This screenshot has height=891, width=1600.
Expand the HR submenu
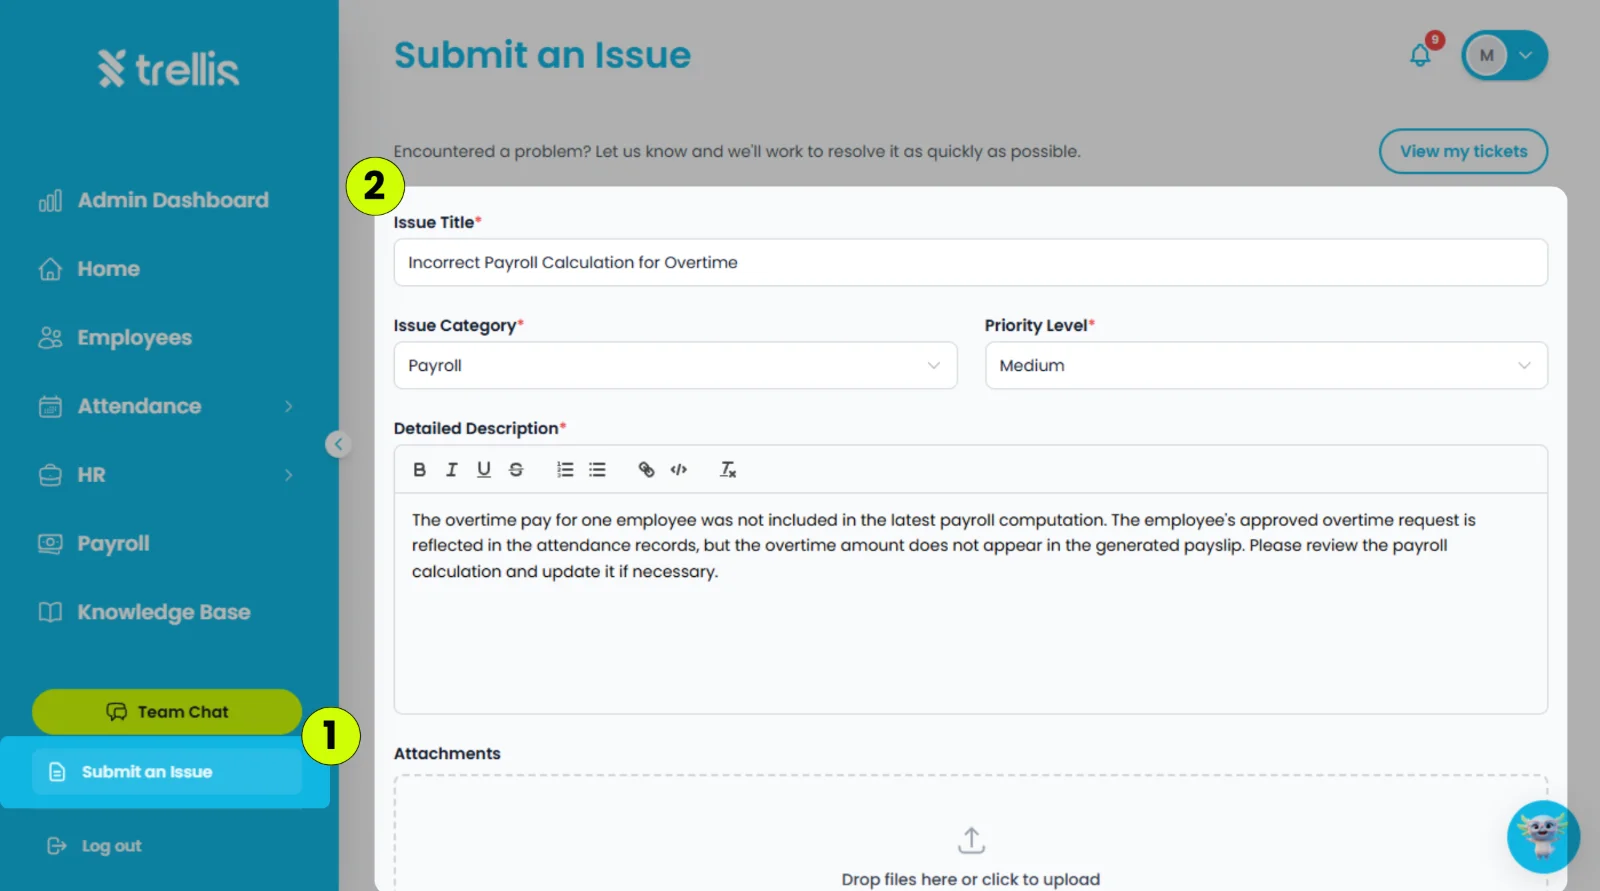coord(288,475)
